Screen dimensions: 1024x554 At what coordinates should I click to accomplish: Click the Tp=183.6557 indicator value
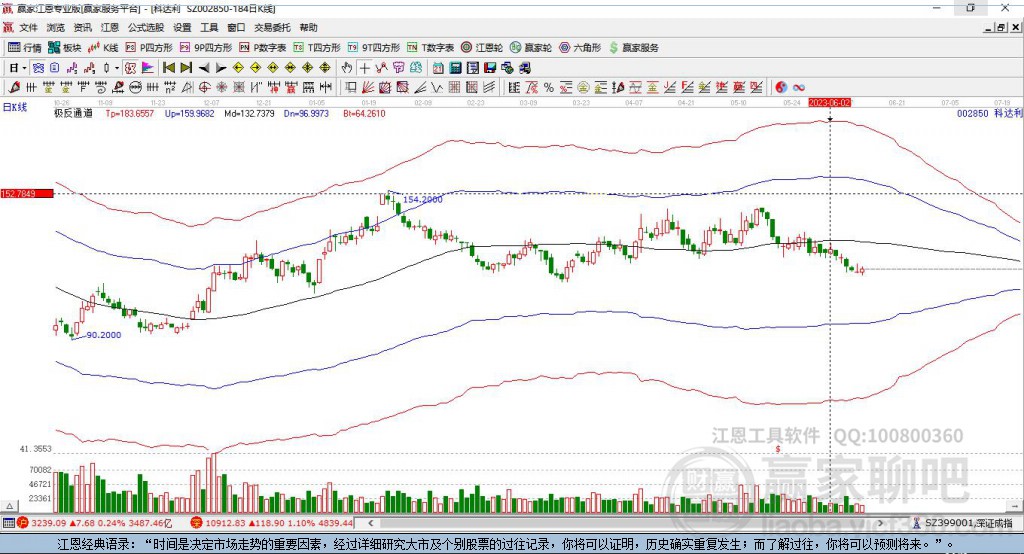[130, 113]
